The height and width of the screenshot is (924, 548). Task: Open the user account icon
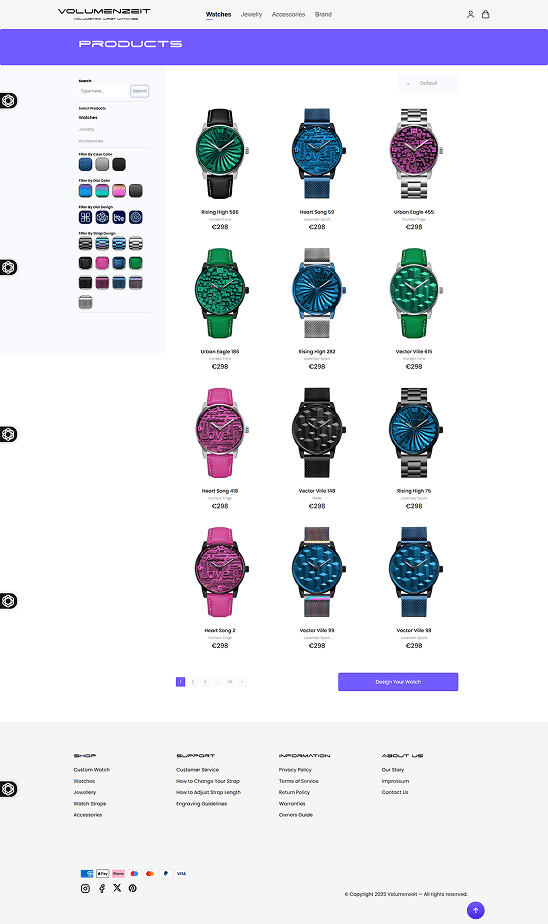click(470, 14)
